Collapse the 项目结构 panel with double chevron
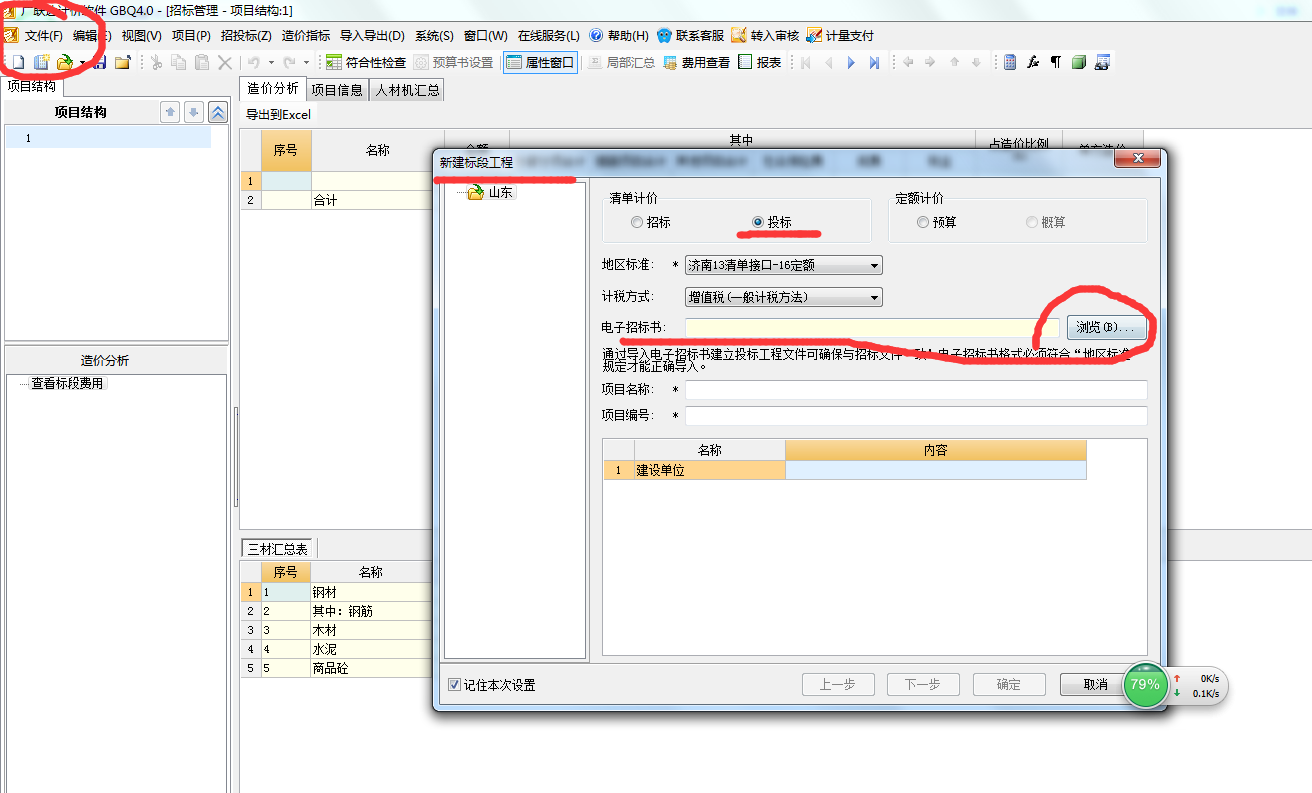Screen dimensions: 1312x793 (217, 112)
